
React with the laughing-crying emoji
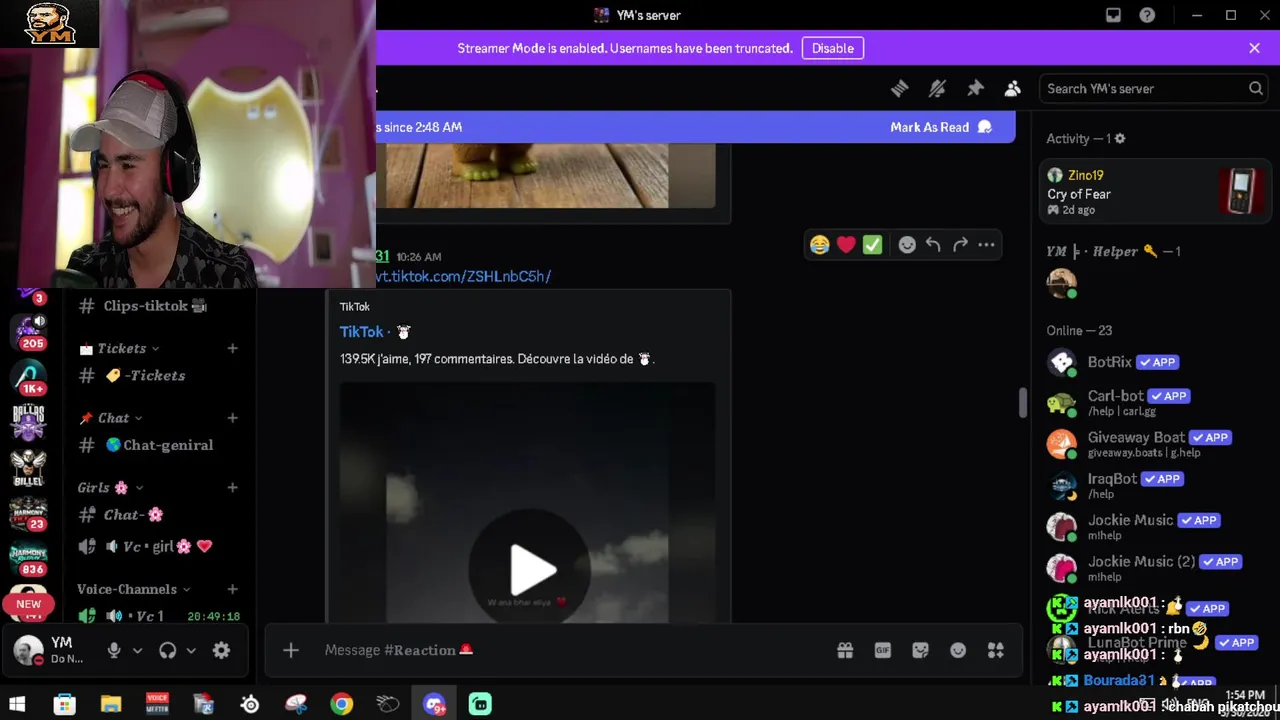tap(820, 245)
